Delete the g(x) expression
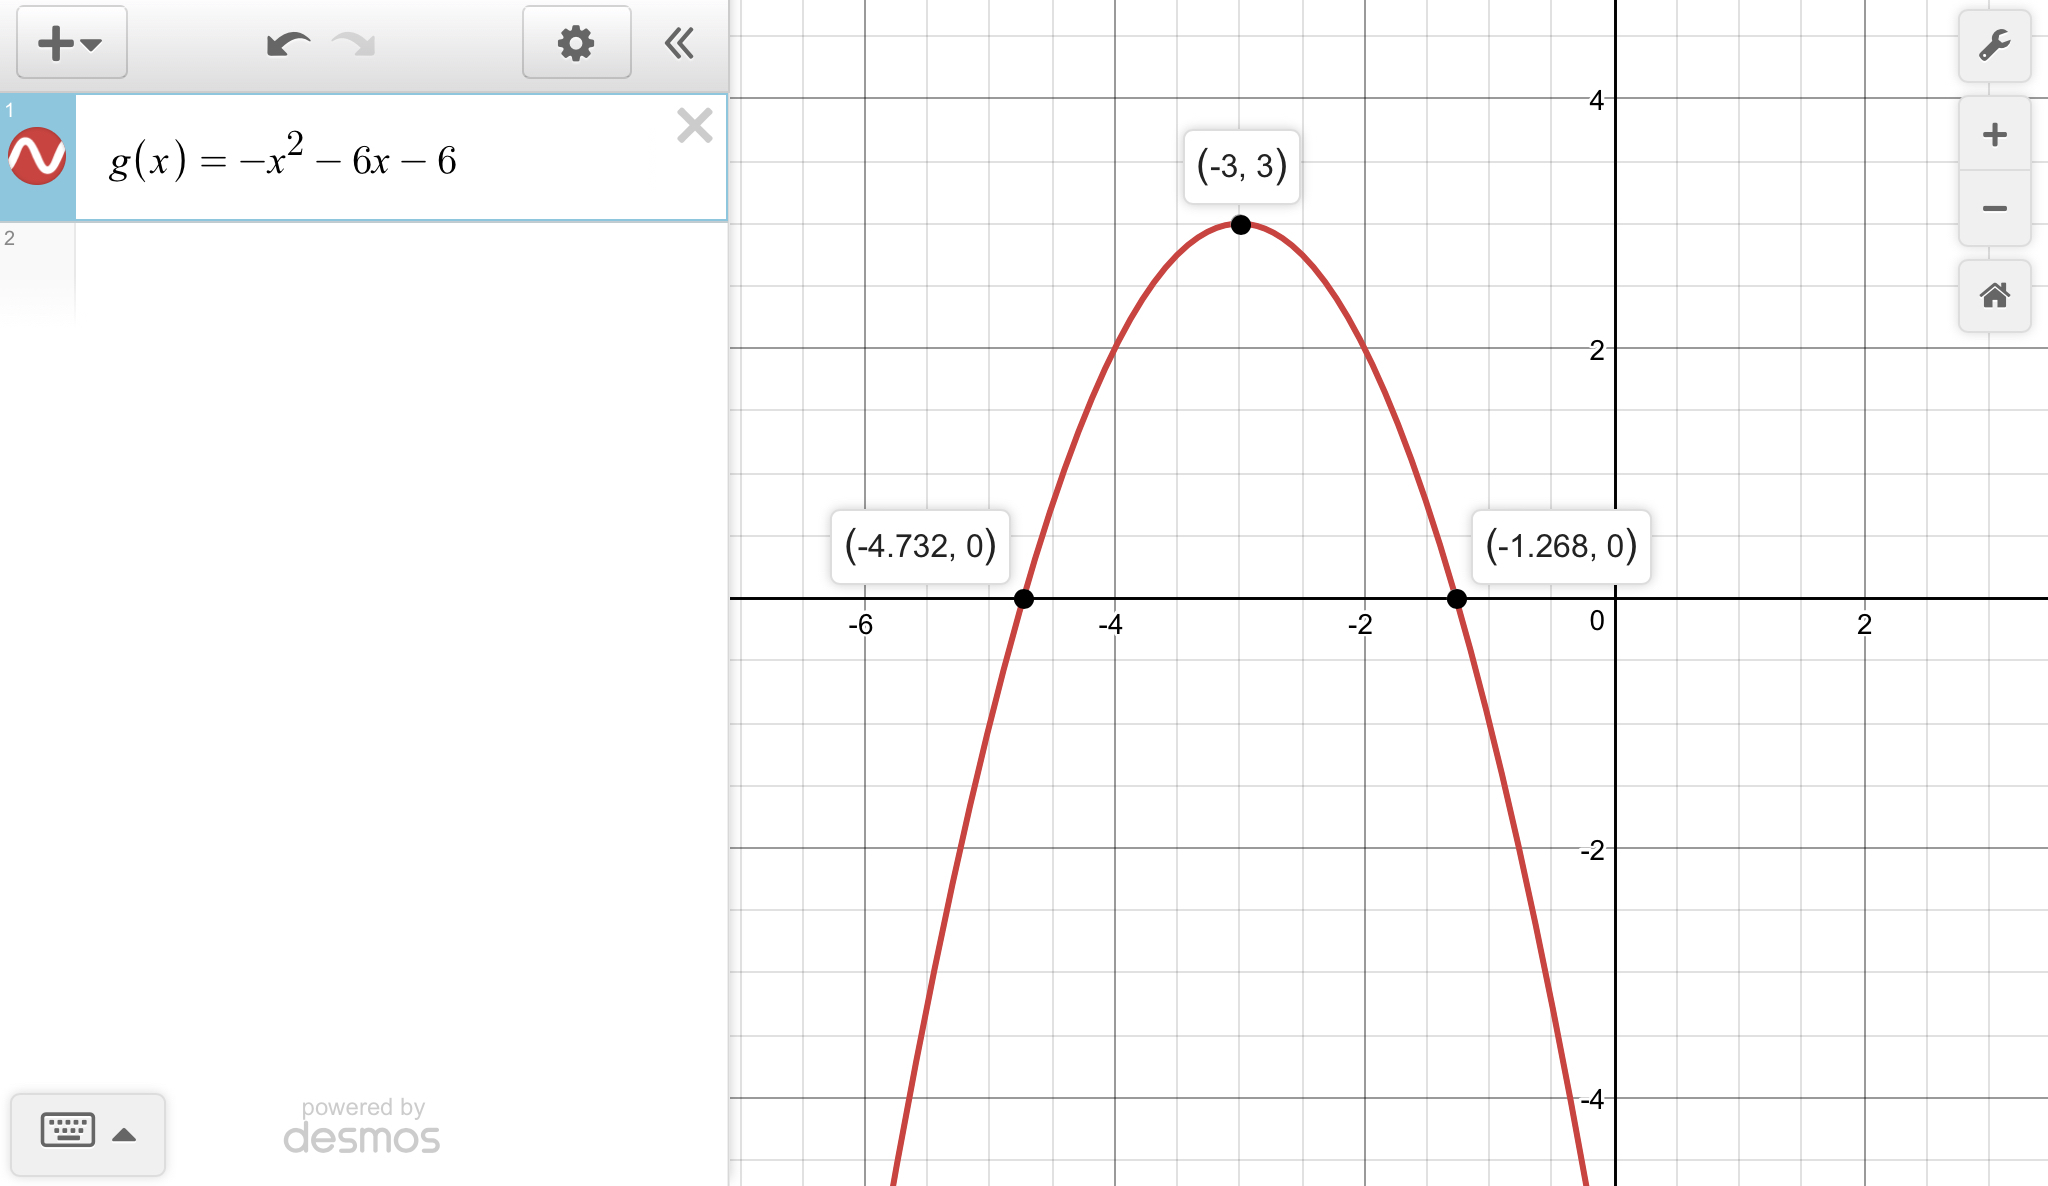 (694, 126)
